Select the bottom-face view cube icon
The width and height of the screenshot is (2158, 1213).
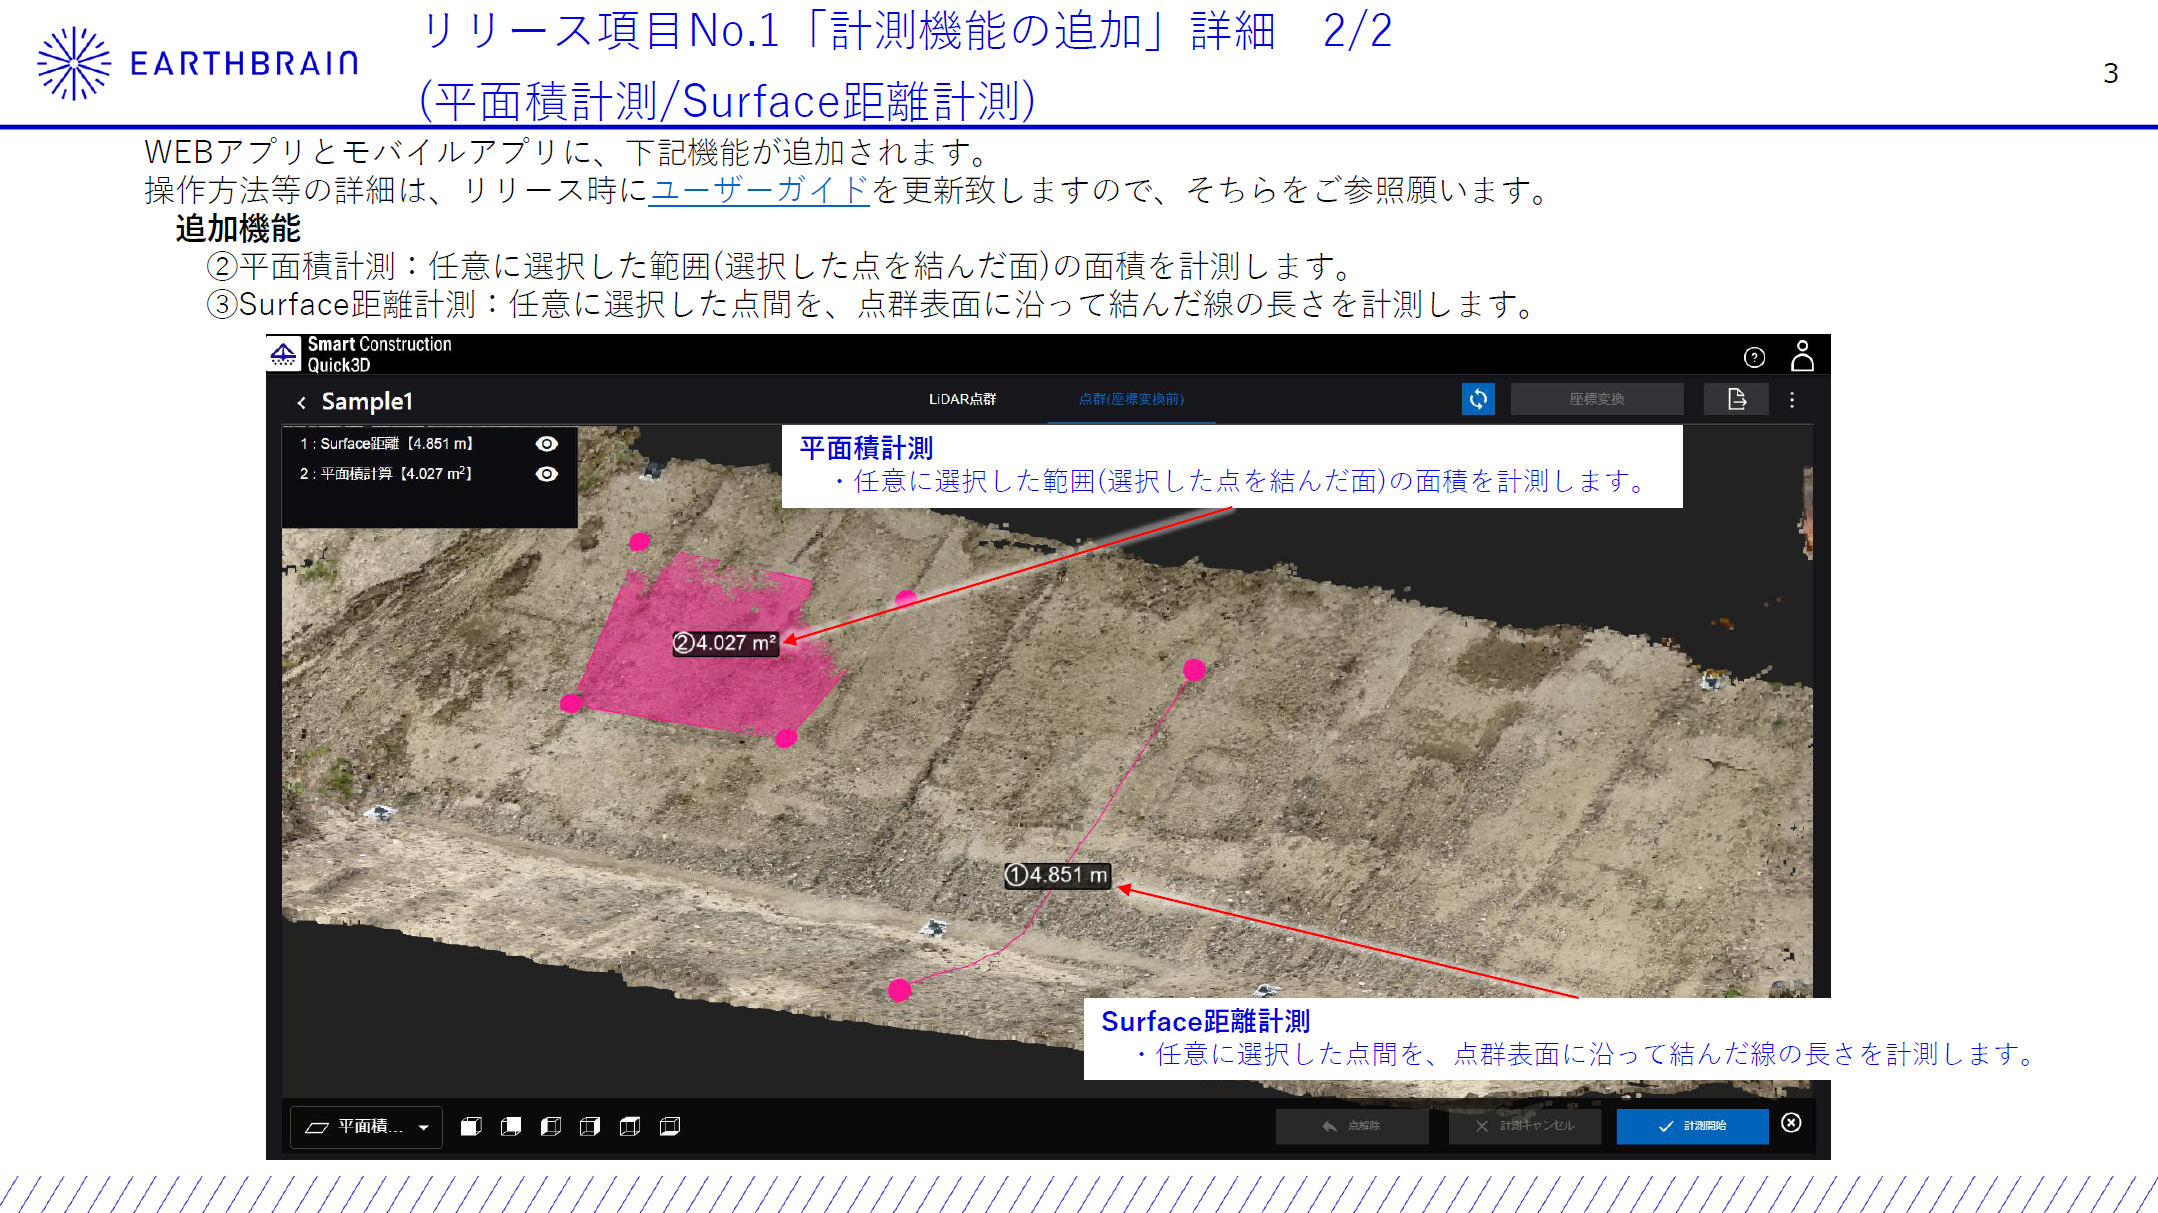(x=670, y=1127)
